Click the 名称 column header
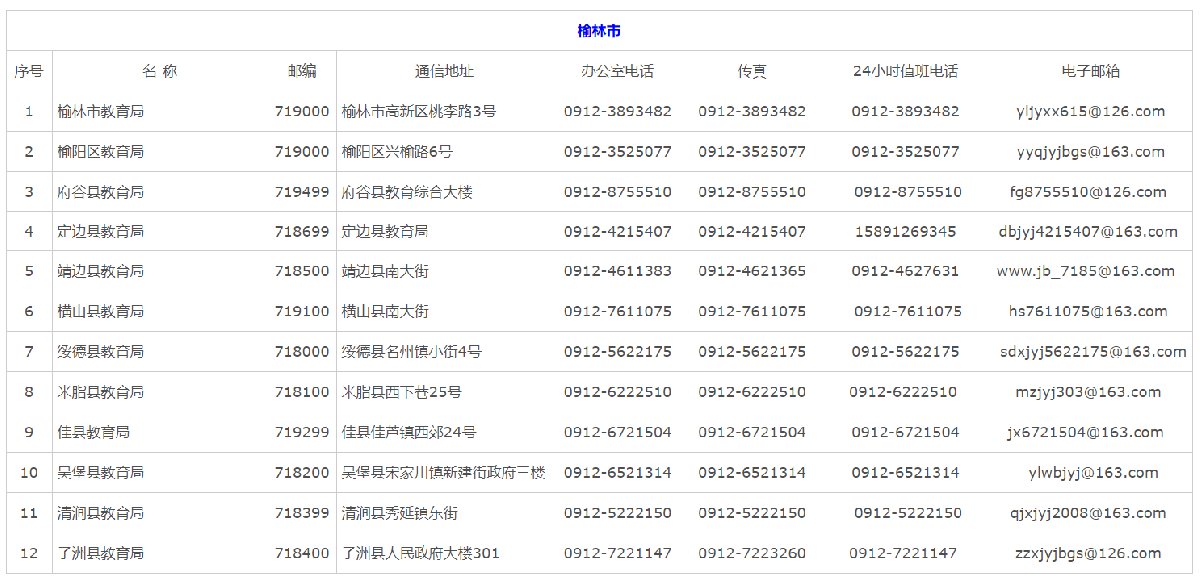 (x=159, y=71)
